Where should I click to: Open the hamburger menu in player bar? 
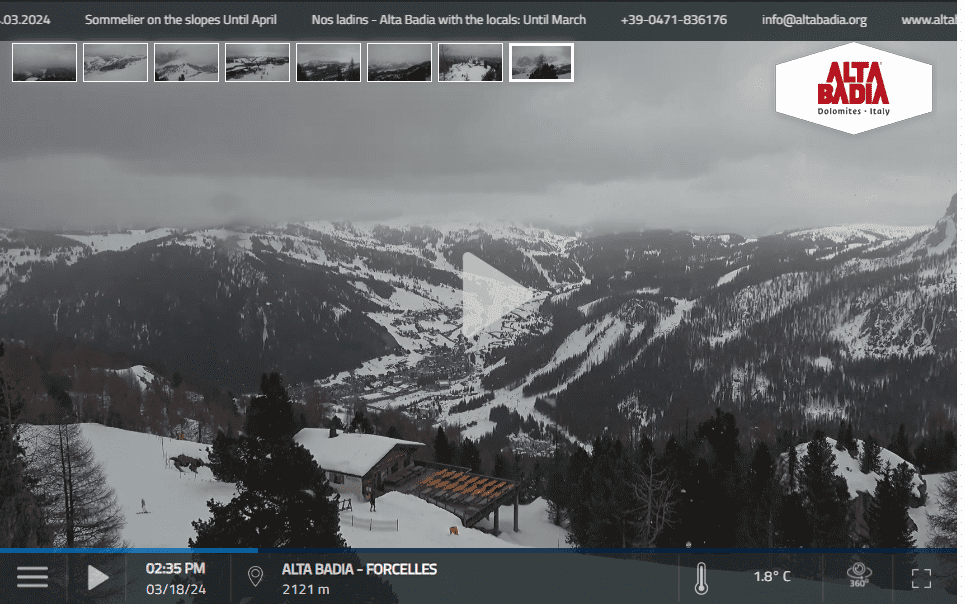32,577
